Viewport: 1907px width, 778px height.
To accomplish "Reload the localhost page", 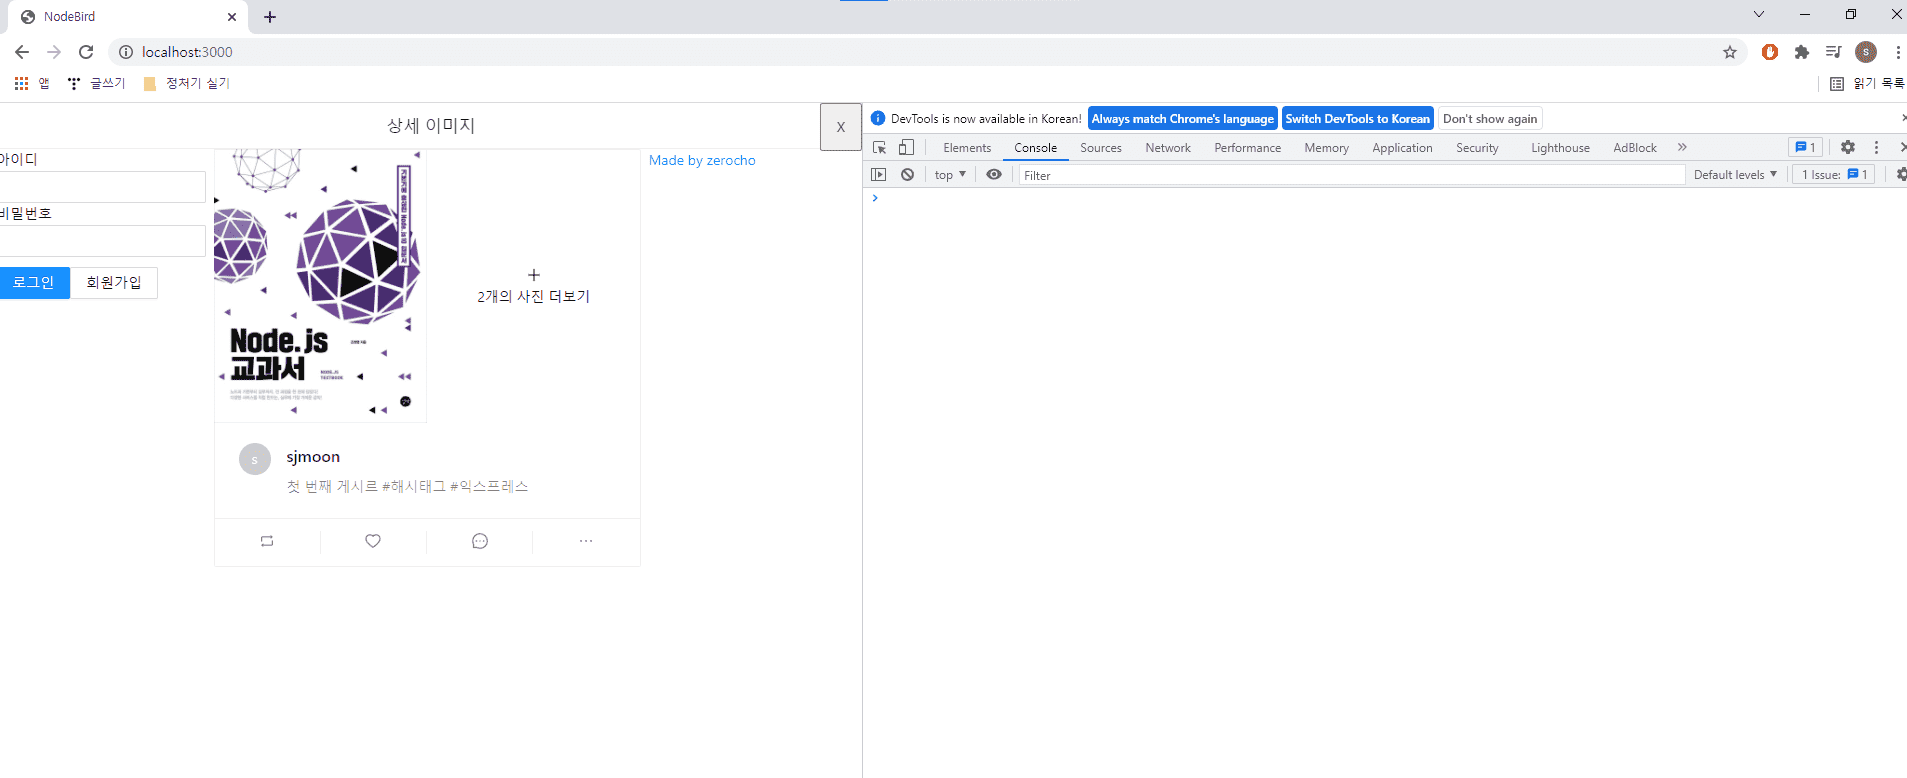I will point(86,52).
